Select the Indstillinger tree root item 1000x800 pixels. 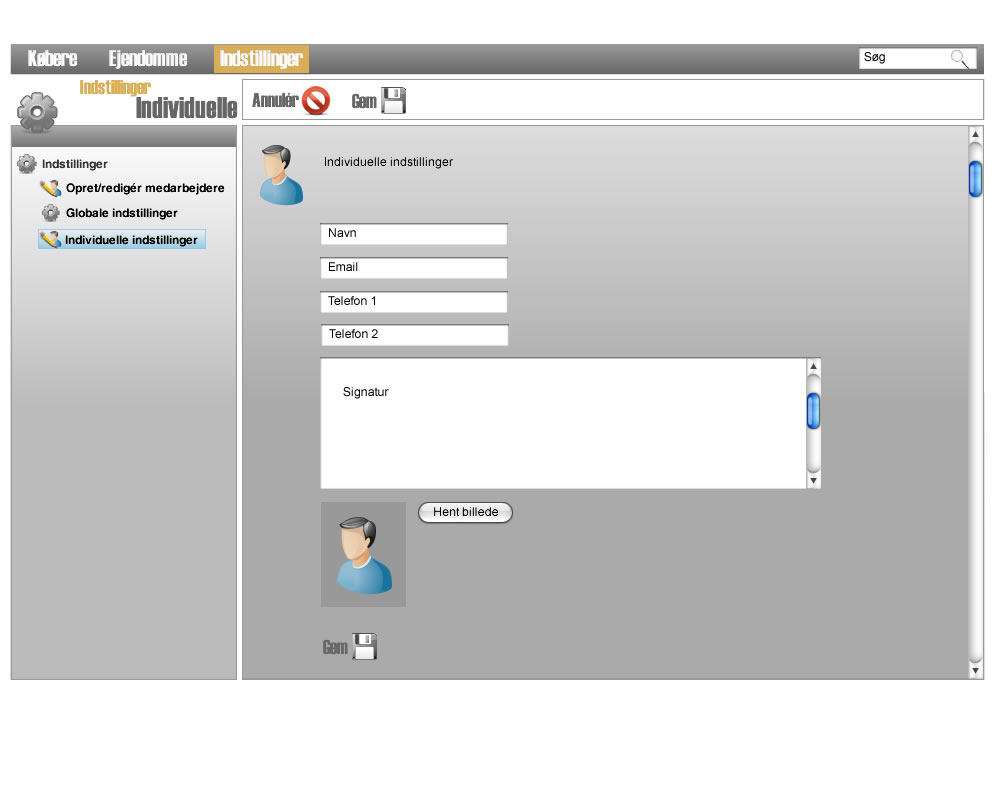(75, 164)
